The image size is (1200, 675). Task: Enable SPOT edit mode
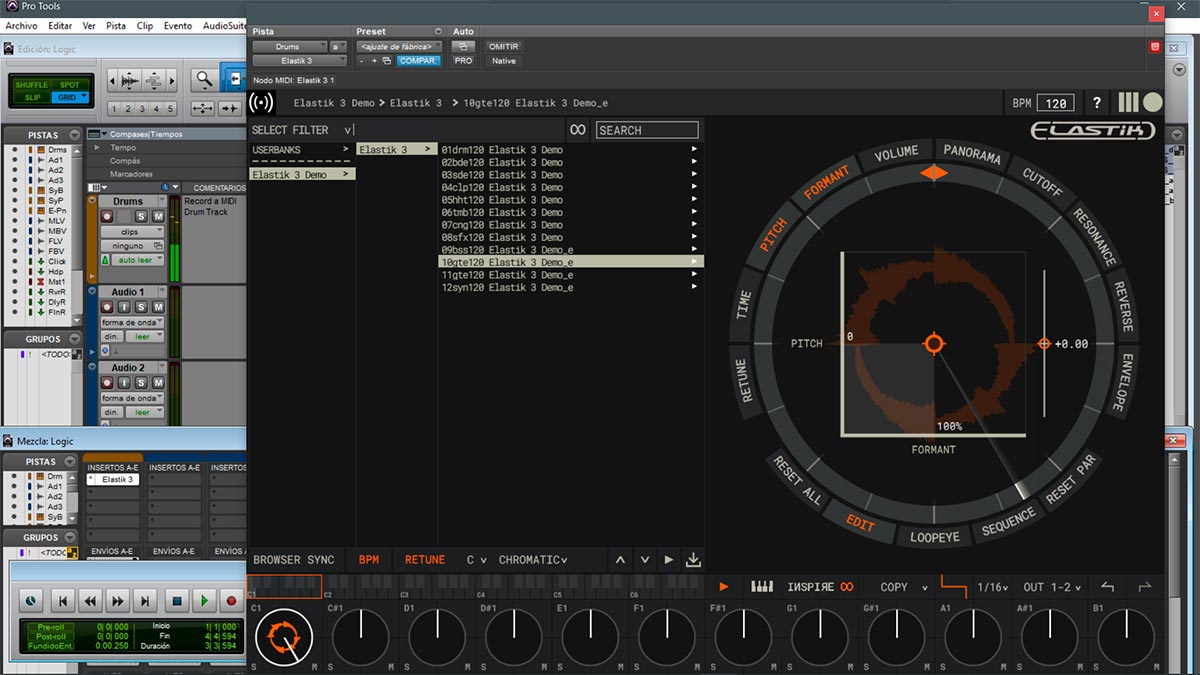(69, 85)
